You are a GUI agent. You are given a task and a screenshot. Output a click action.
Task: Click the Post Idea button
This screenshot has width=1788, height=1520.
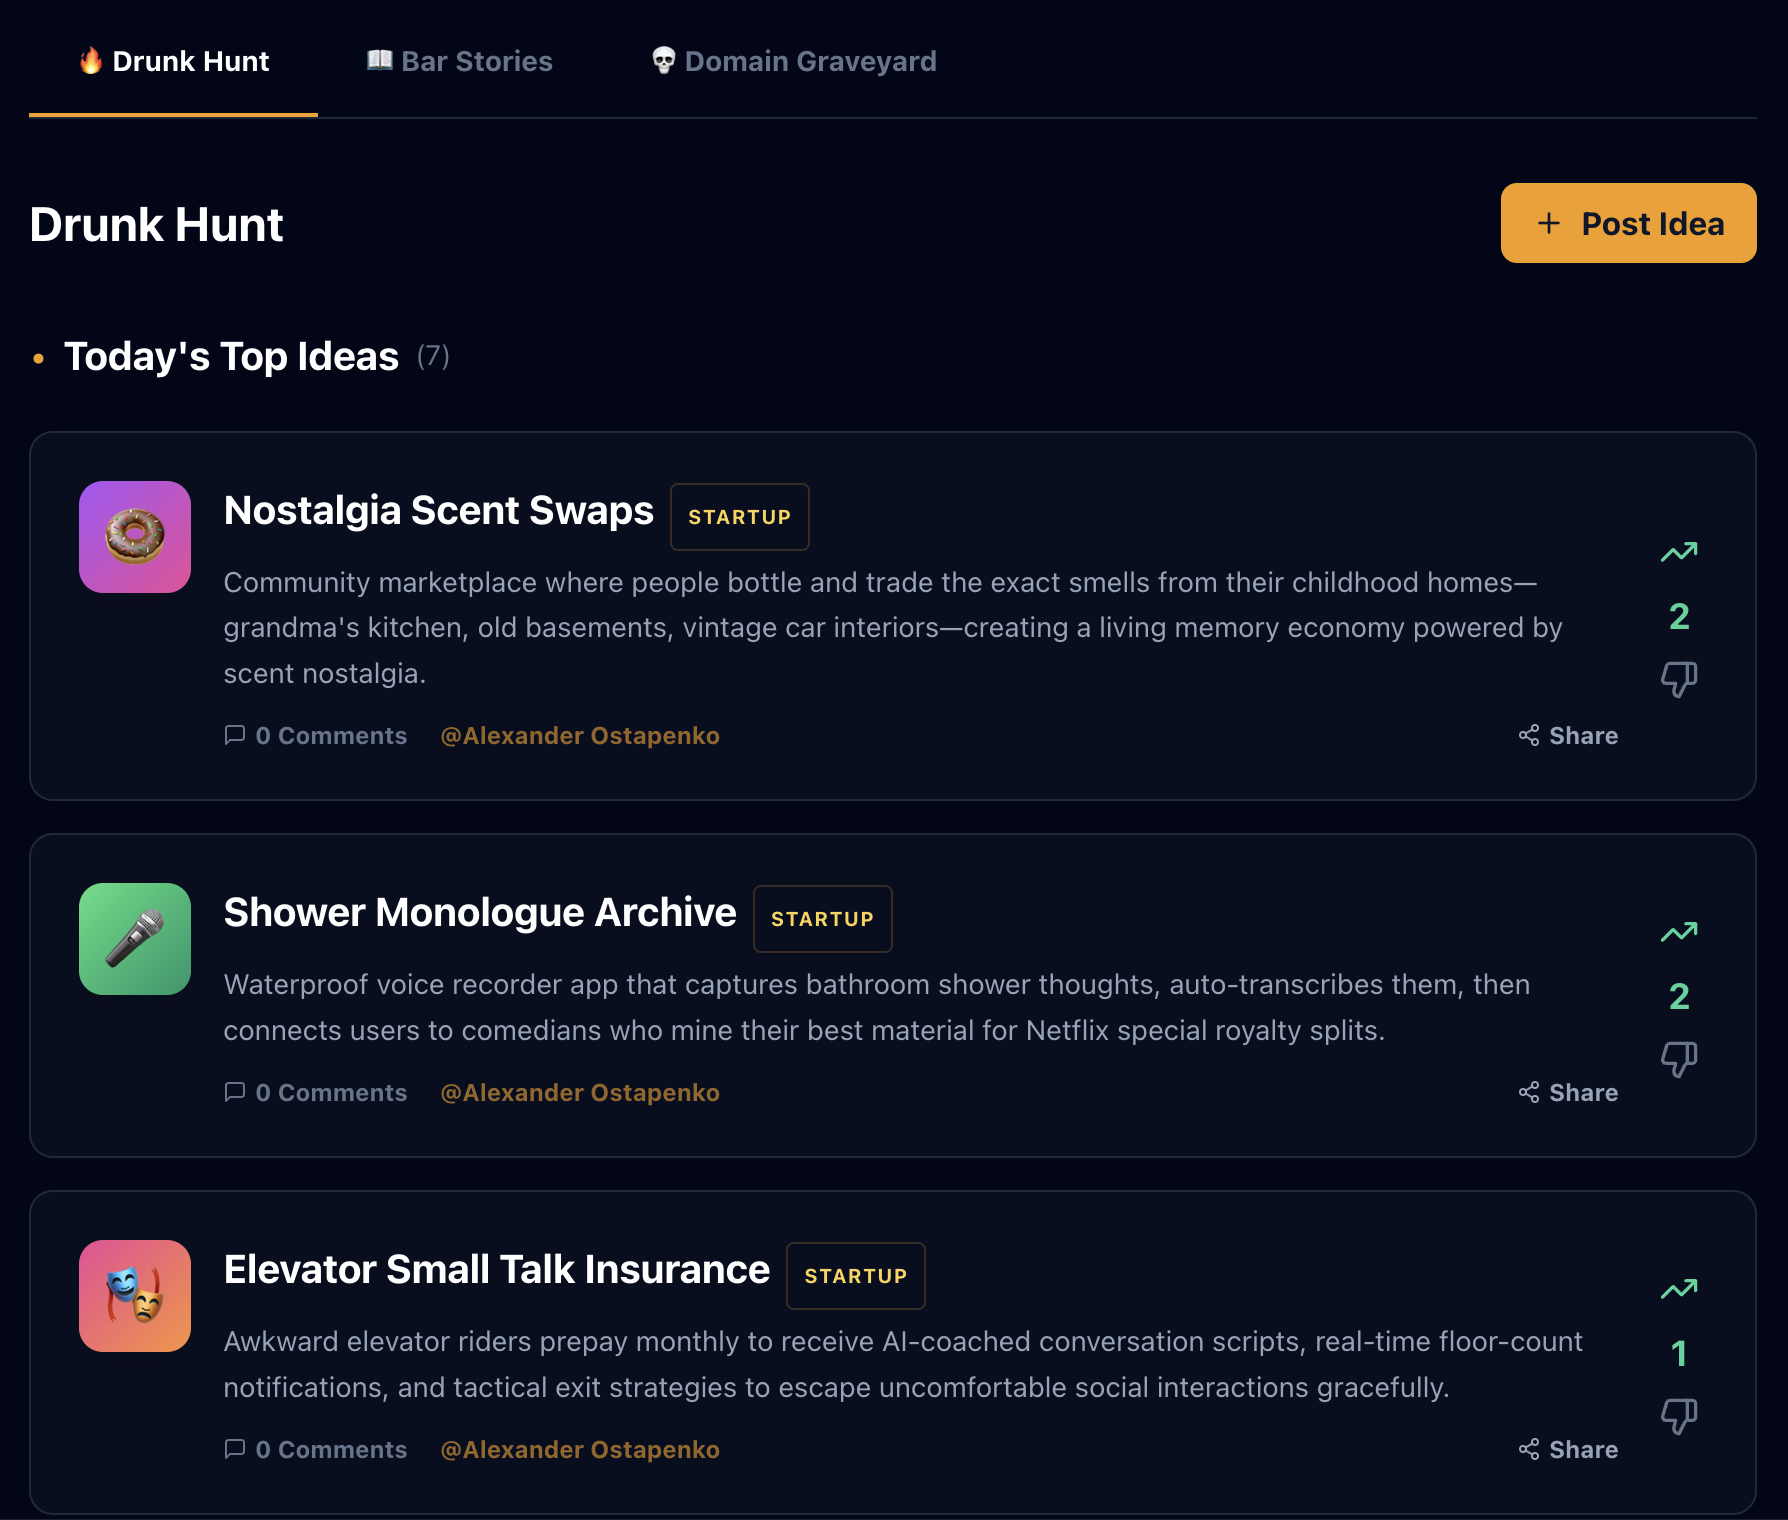click(x=1628, y=223)
